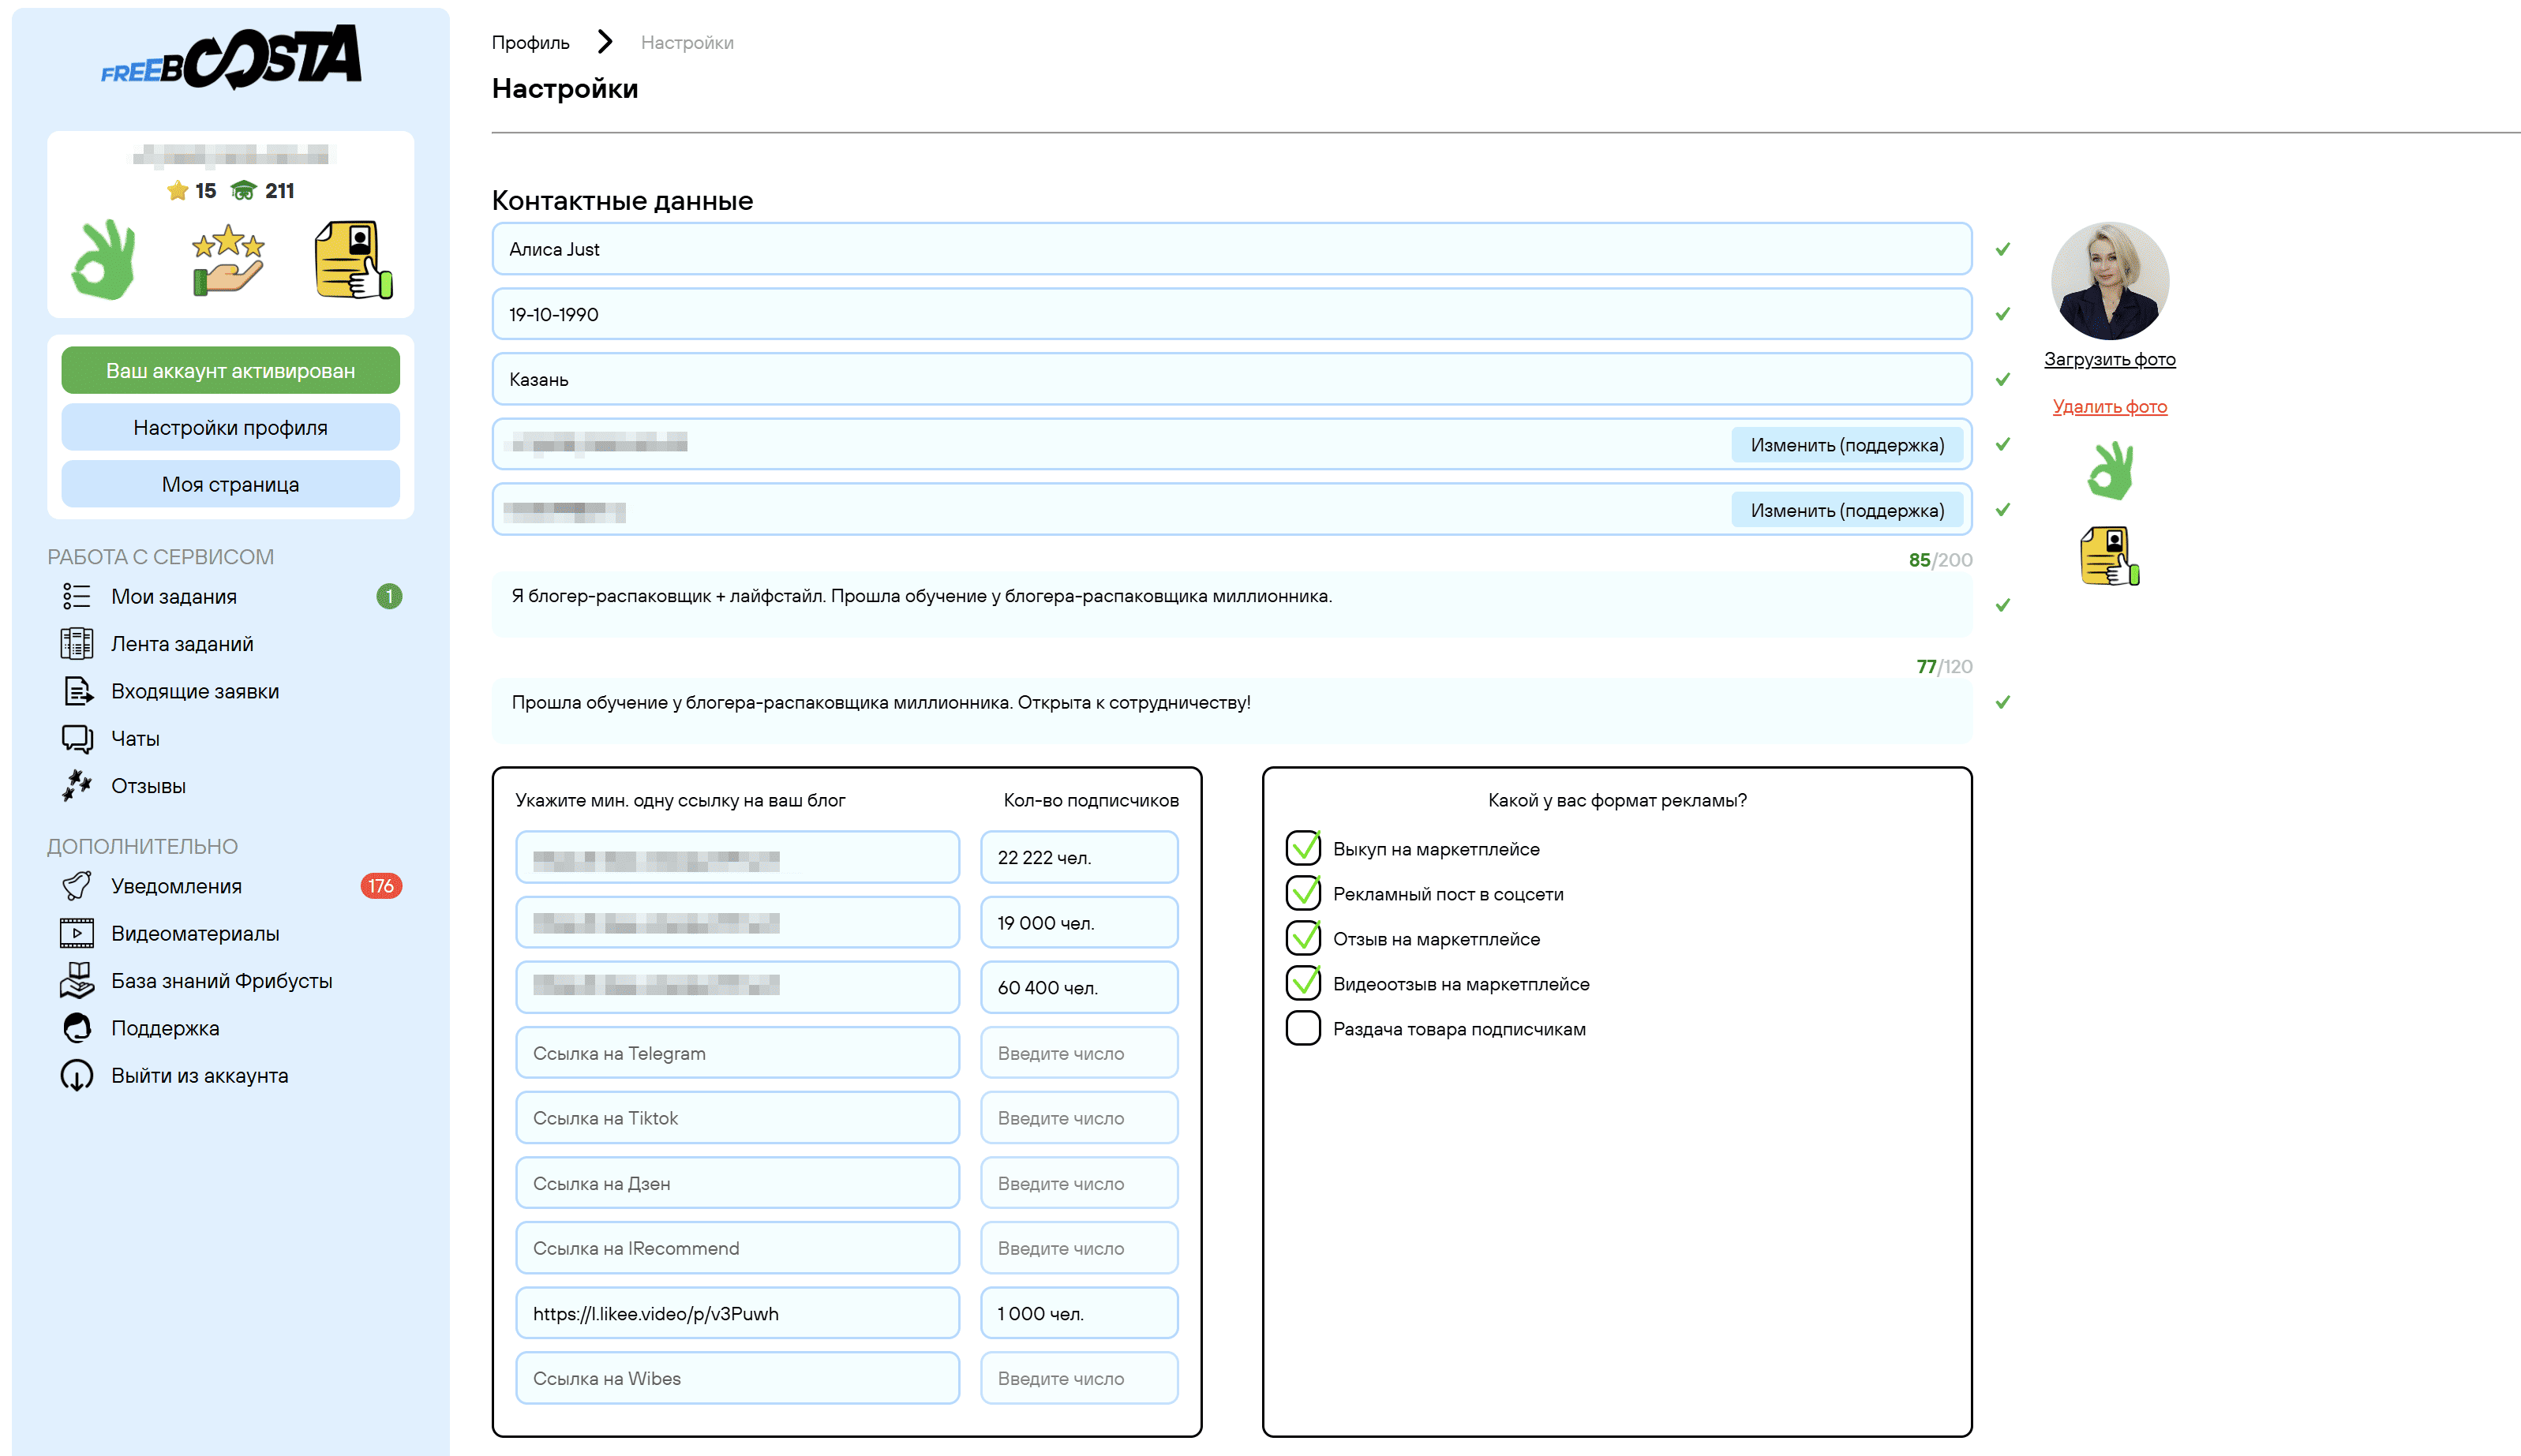The width and height of the screenshot is (2521, 1456).
Task: Uncheck Выкуп на маркетплейсе option
Action: point(1303,849)
